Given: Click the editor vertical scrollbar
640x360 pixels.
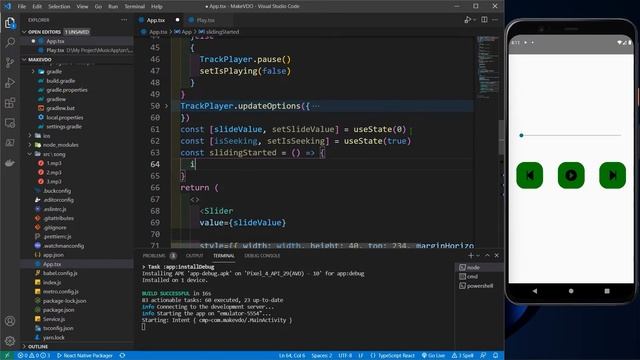Looking at the screenshot, I should click(501, 137).
